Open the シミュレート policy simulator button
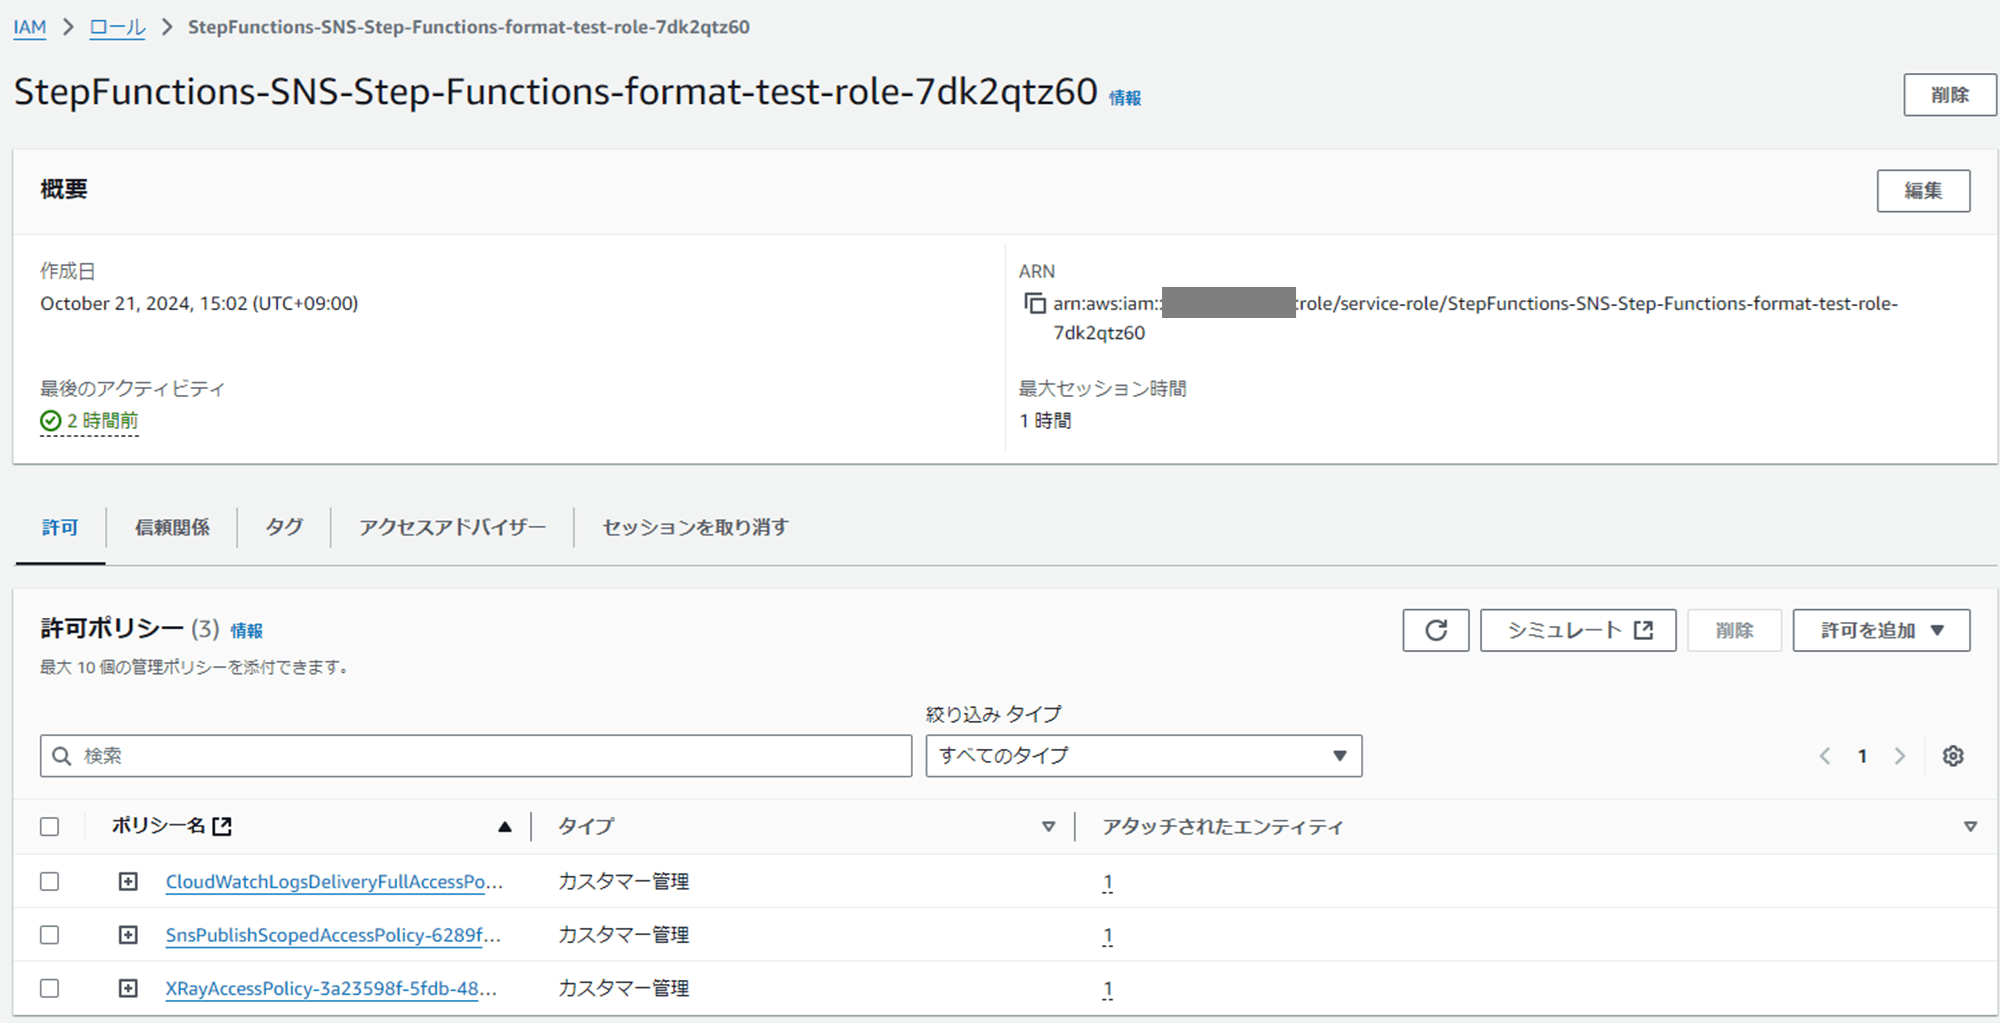The image size is (2000, 1023). (1578, 630)
